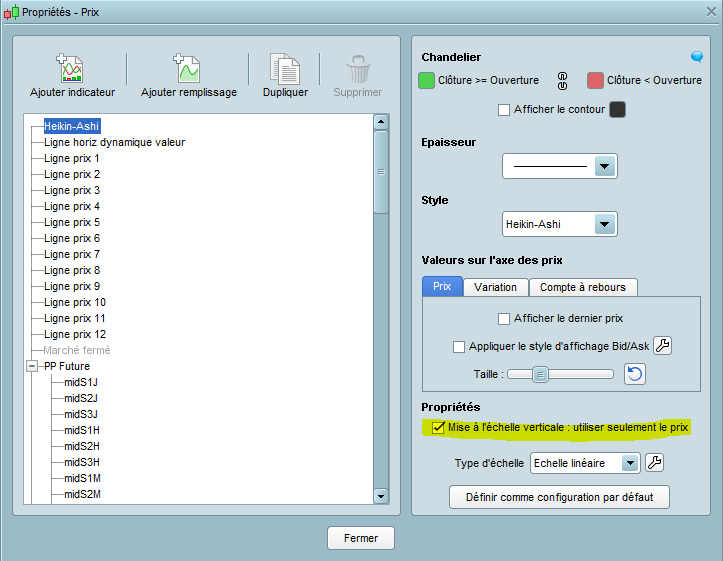Click the Taille slider handle

540,374
